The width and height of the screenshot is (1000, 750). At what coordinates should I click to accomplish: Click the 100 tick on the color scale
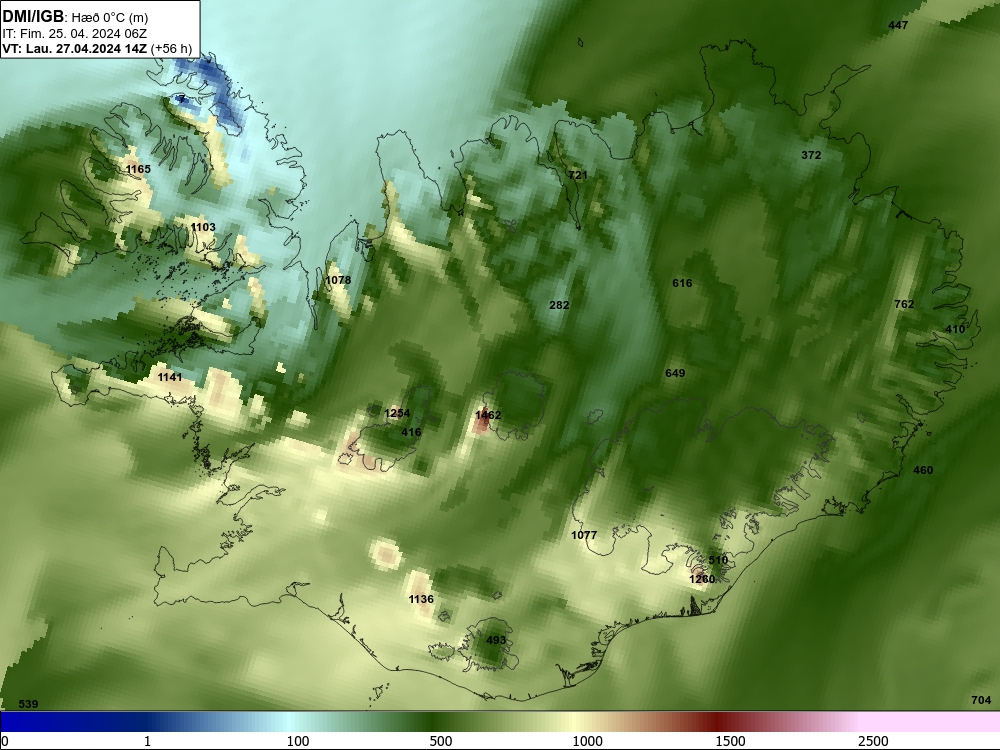click(298, 741)
